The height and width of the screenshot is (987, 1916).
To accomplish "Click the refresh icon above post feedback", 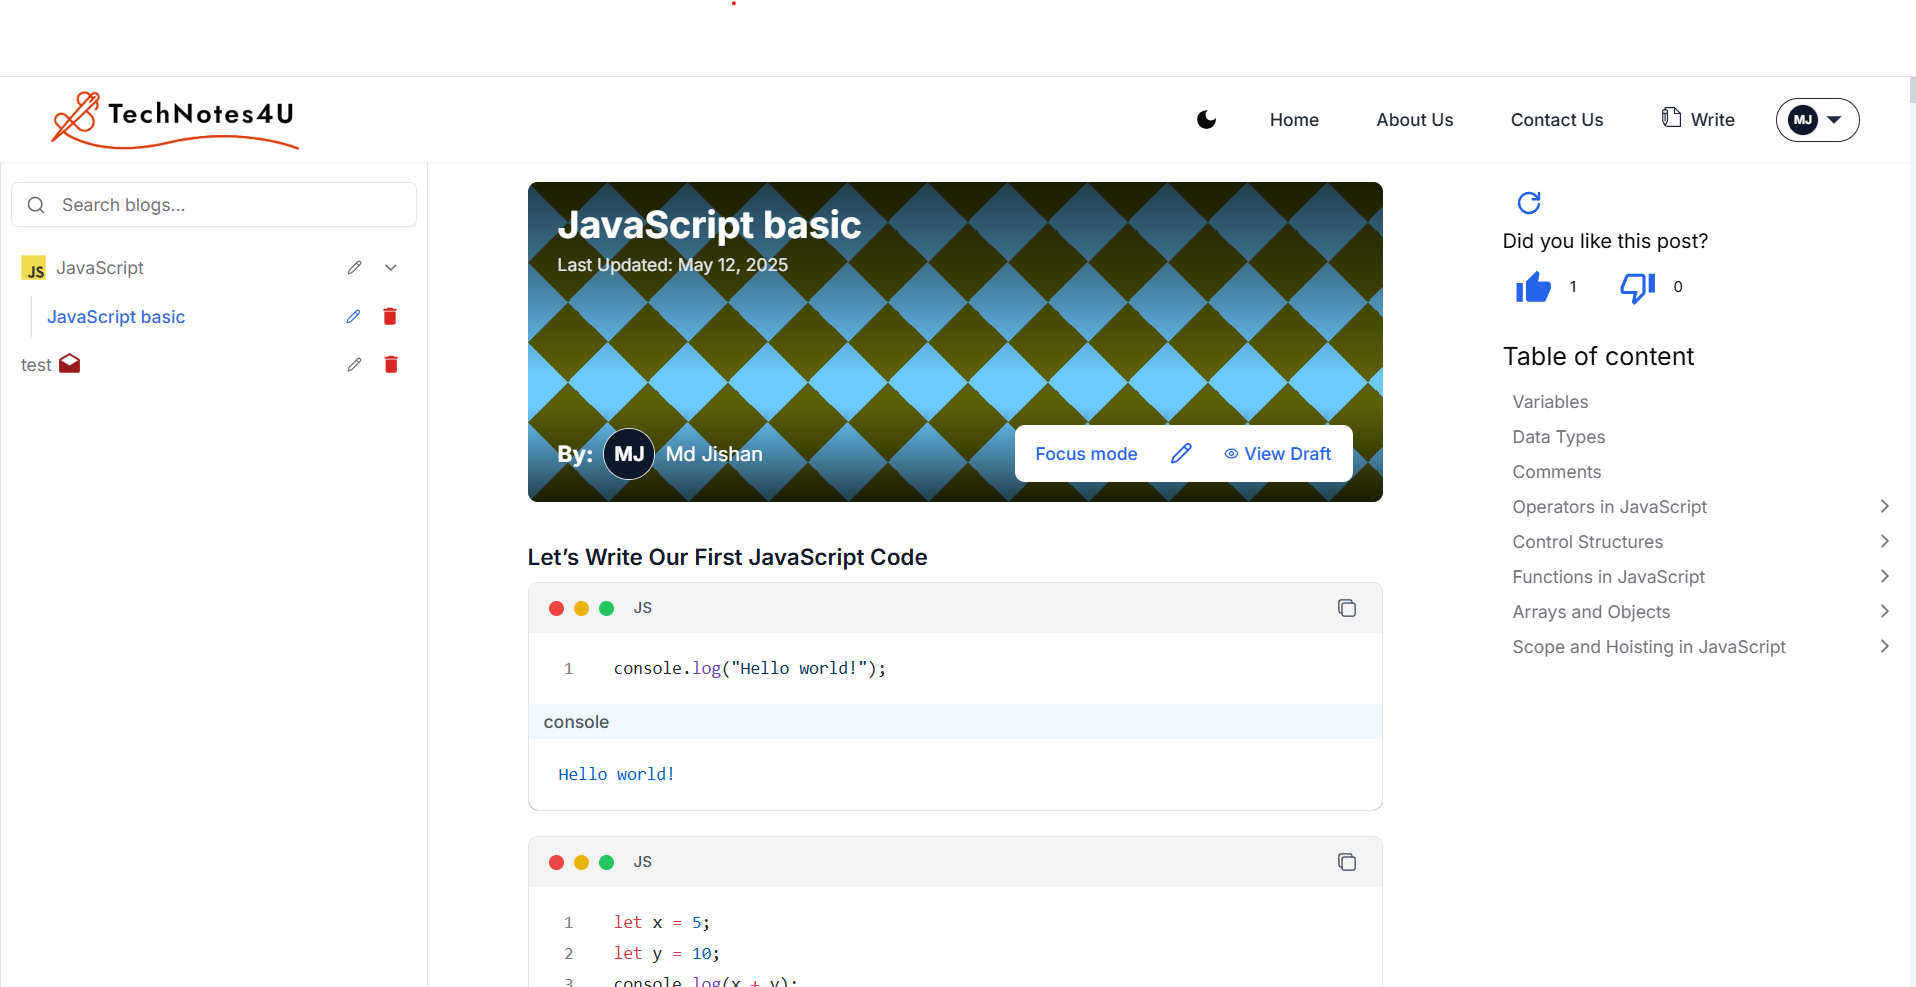I will point(1529,203).
